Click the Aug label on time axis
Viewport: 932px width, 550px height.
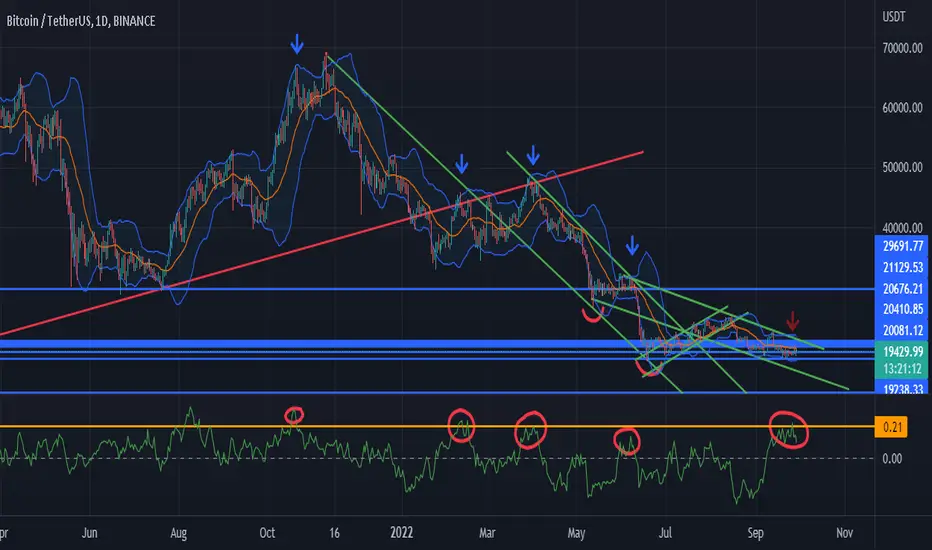coord(178,533)
